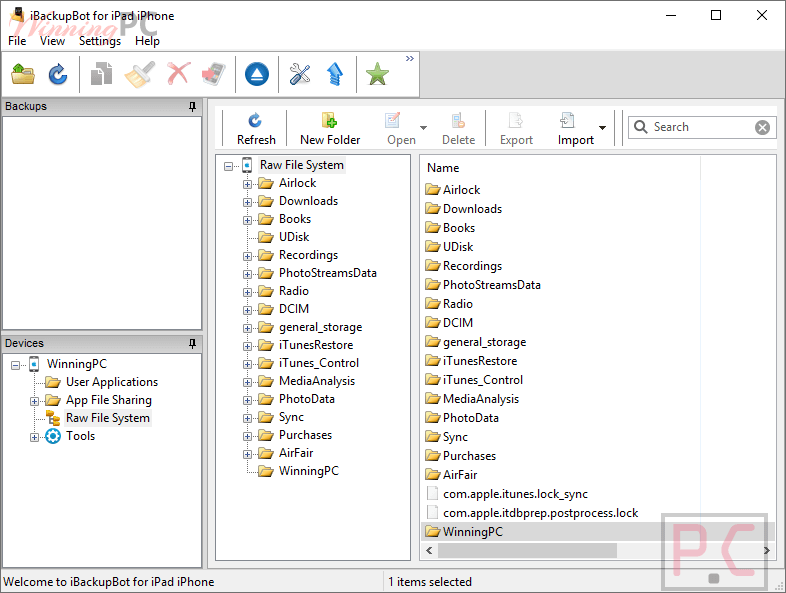
Task: Expand the Airlock folder in tree
Action: tap(247, 184)
